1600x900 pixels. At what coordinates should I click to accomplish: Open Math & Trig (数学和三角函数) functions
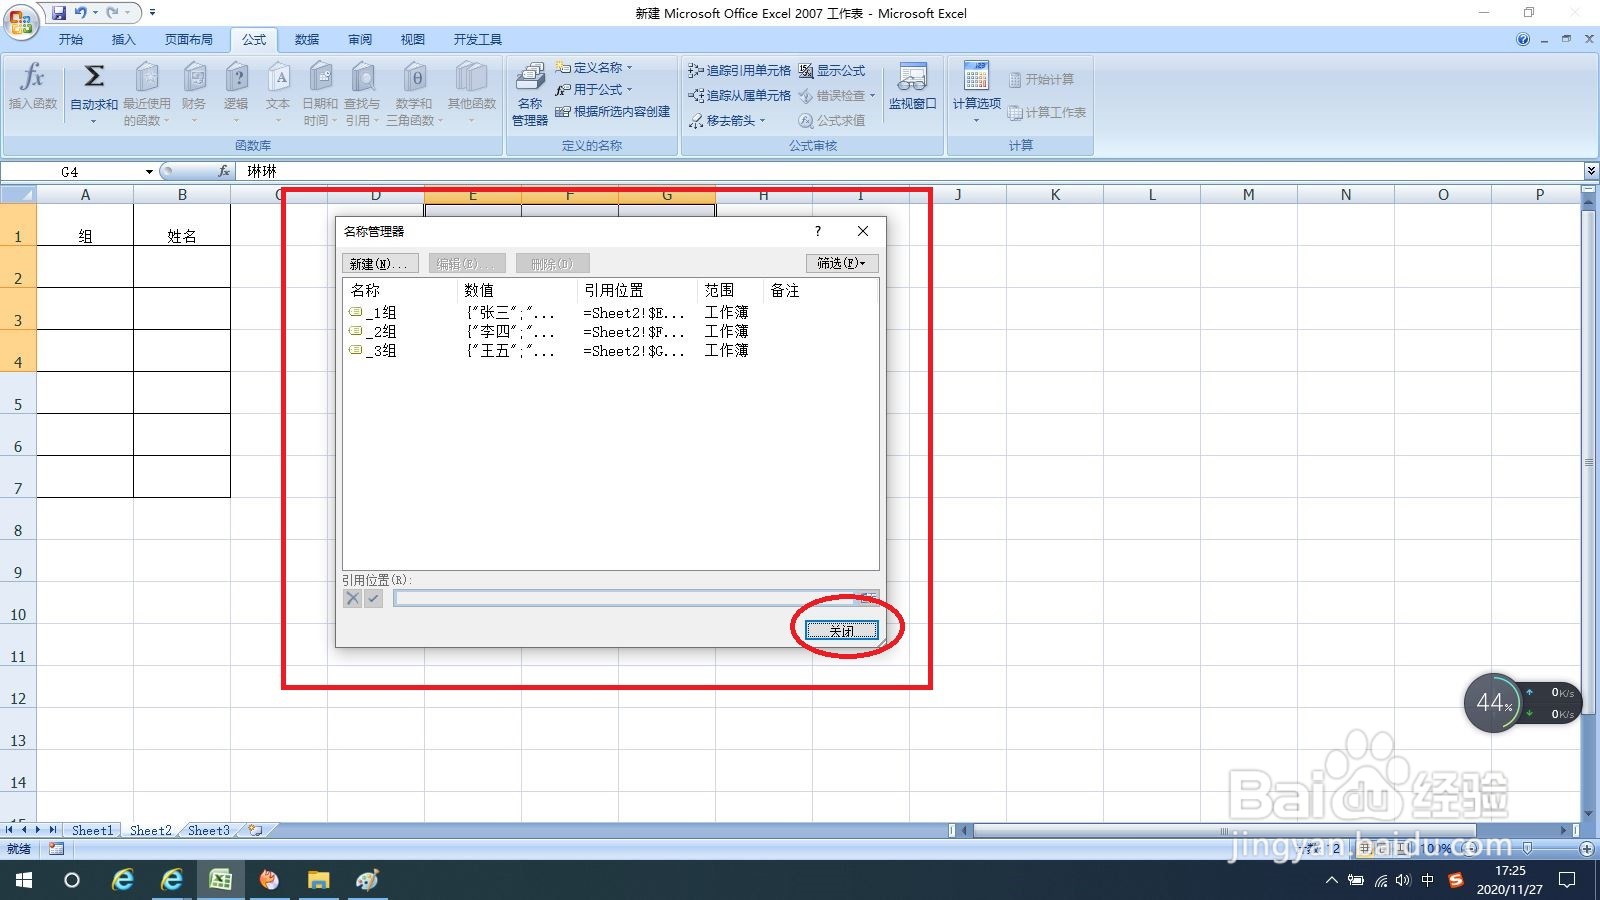tap(413, 92)
